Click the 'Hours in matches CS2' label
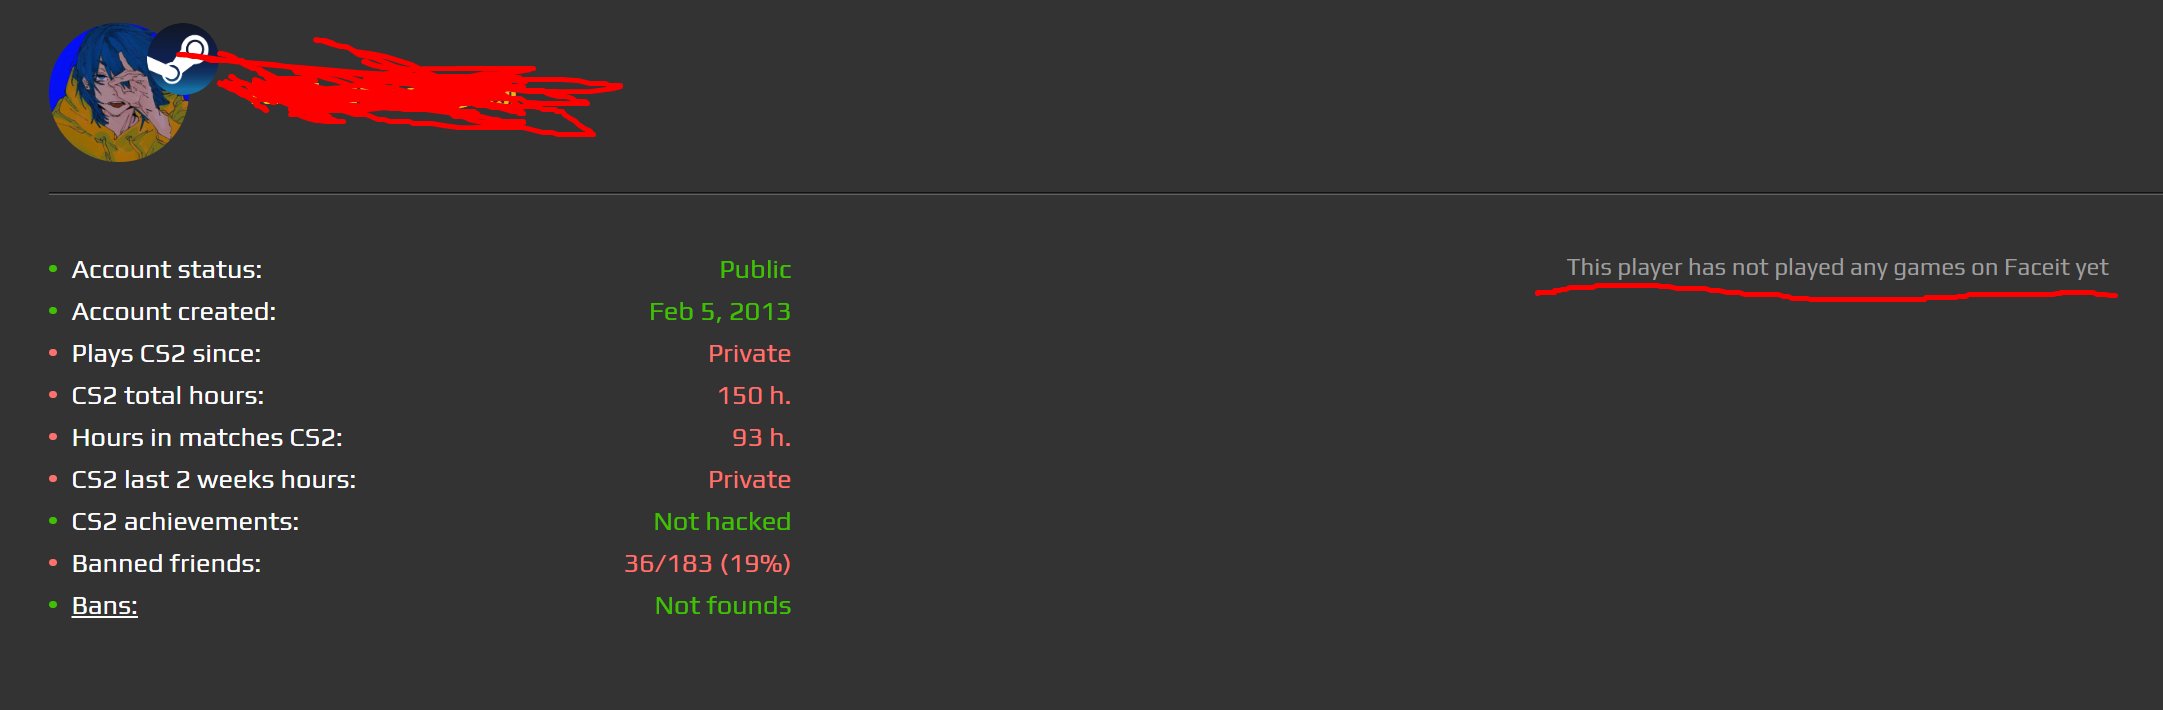 [207, 438]
